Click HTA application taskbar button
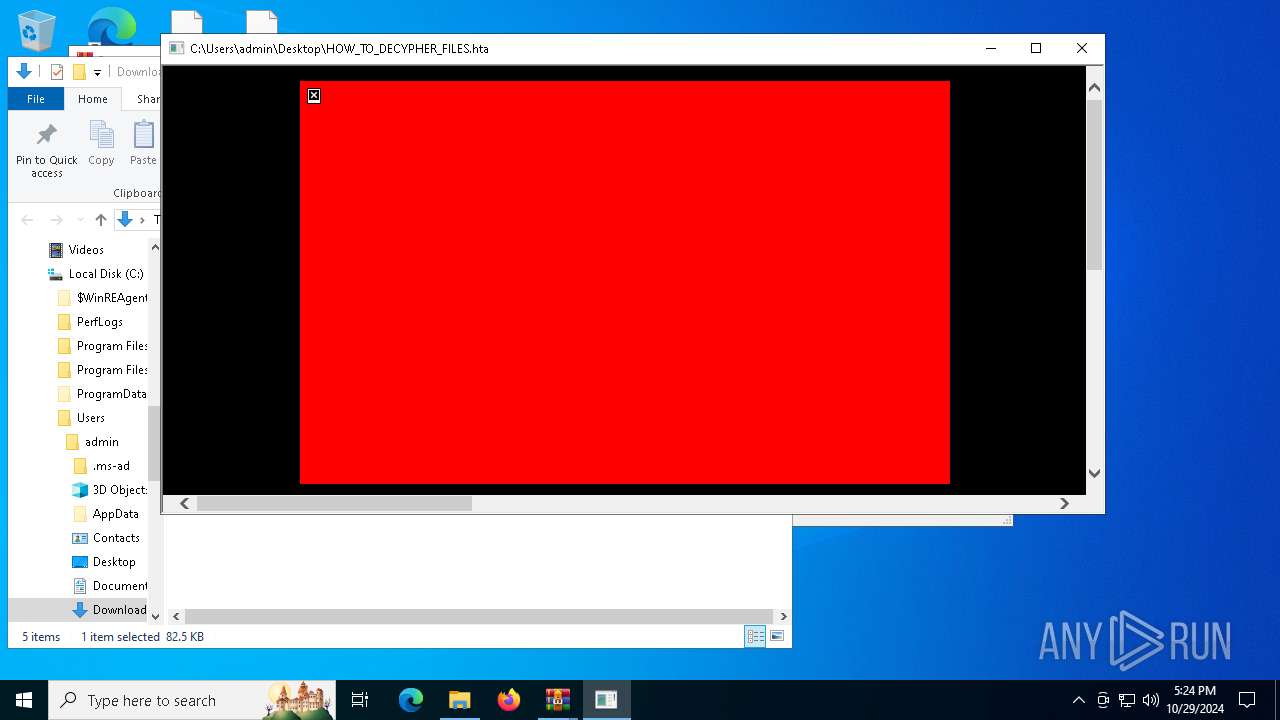 (x=606, y=700)
